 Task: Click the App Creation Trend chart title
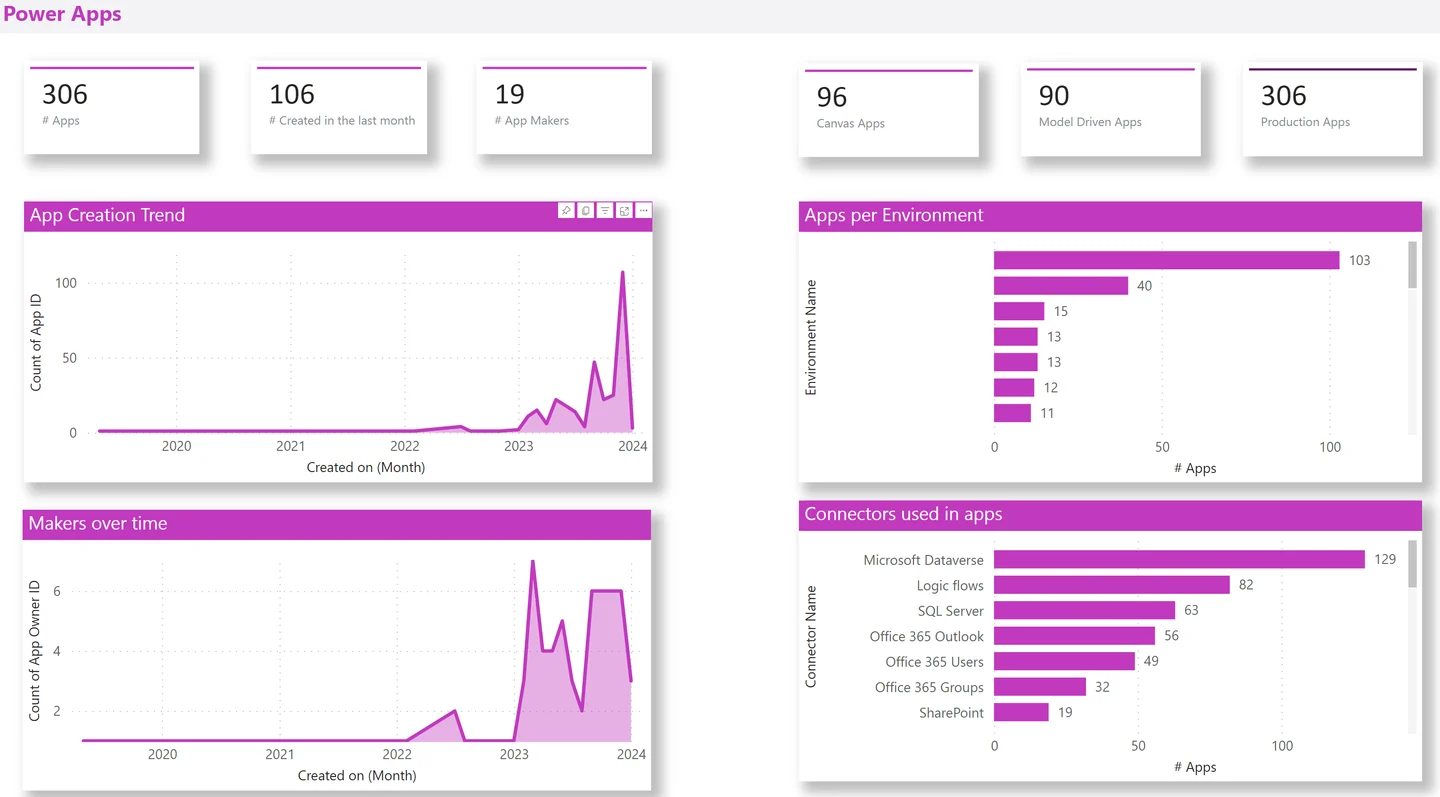point(107,215)
